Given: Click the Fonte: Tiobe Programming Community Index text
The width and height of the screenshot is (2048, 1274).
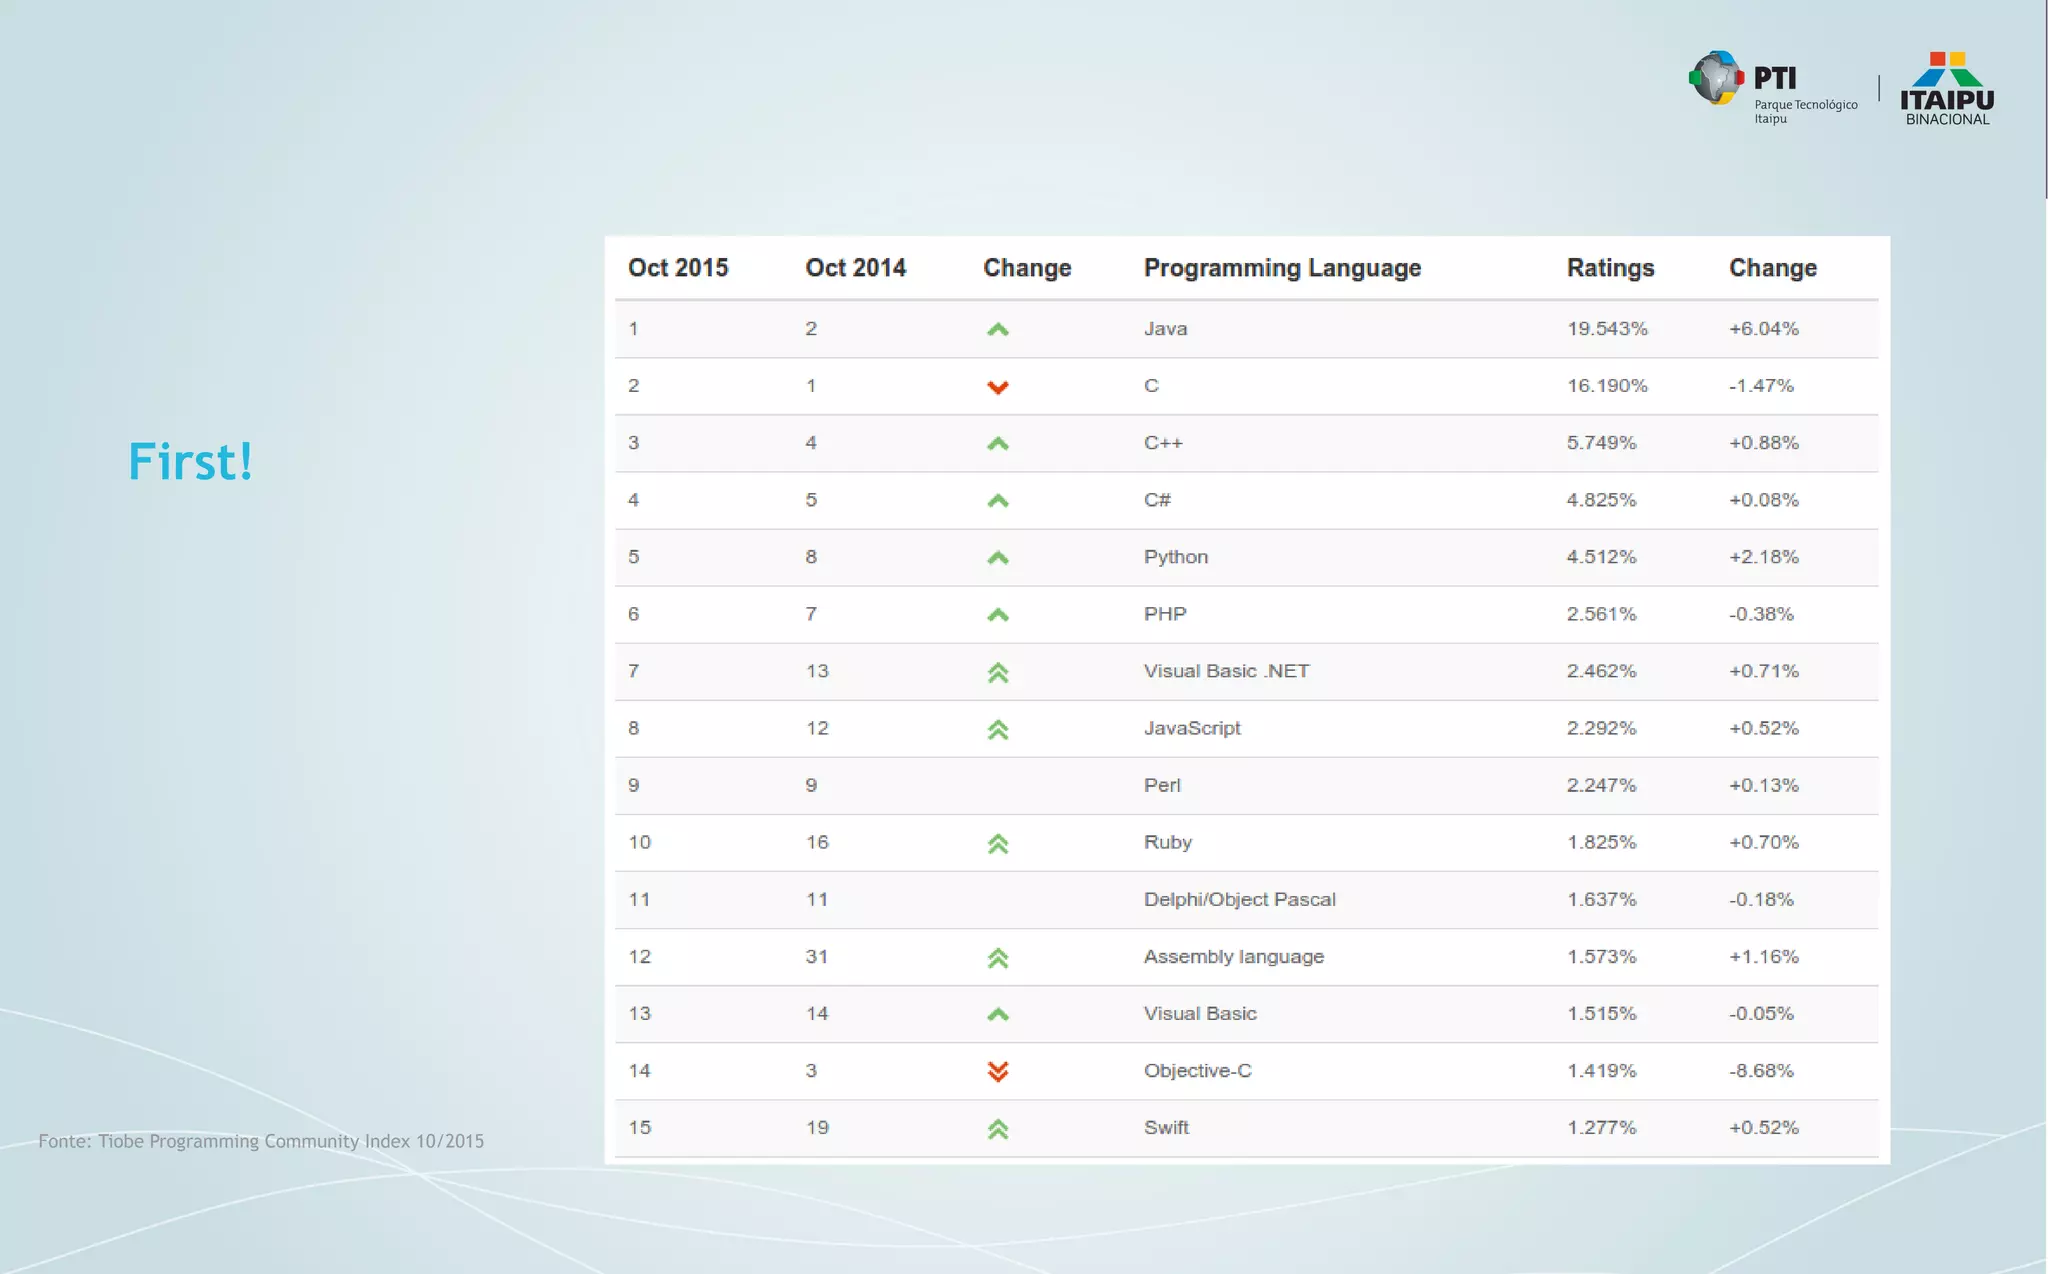Looking at the screenshot, I should pos(261,1141).
